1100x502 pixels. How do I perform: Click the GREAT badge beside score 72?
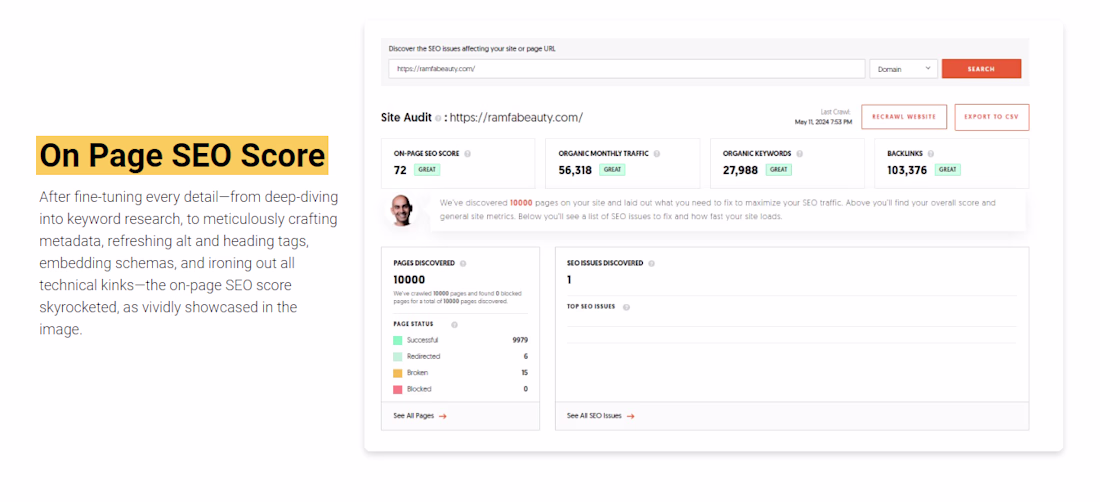(x=427, y=170)
